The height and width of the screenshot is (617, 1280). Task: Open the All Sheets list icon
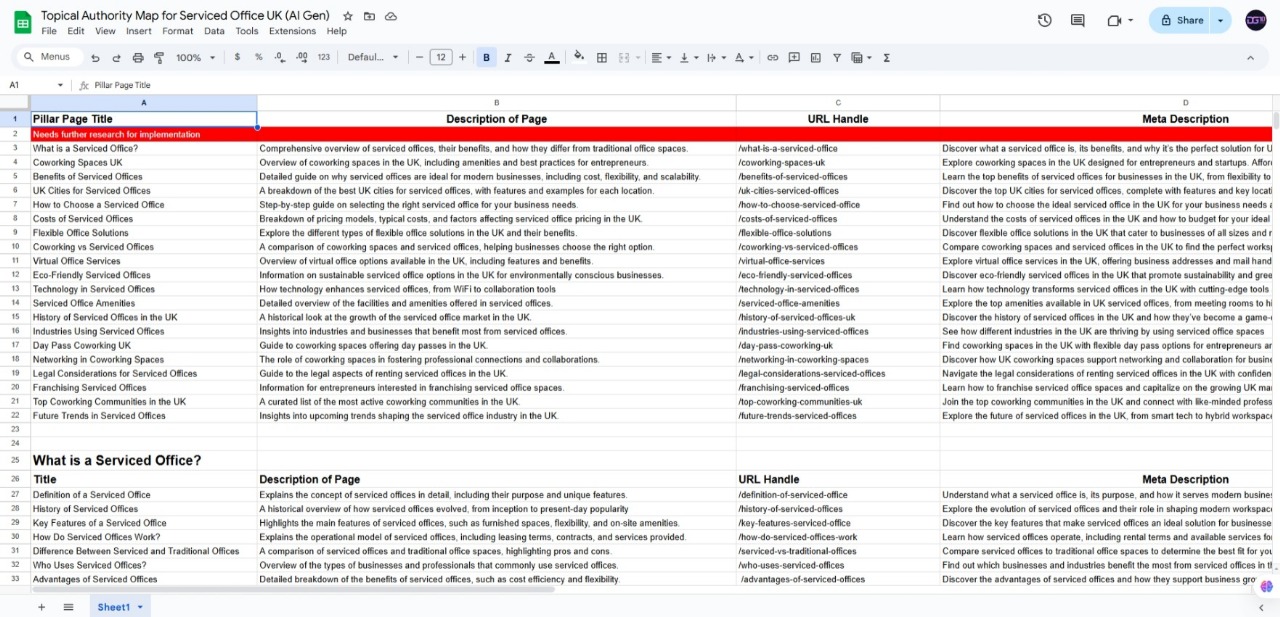[x=68, y=607]
